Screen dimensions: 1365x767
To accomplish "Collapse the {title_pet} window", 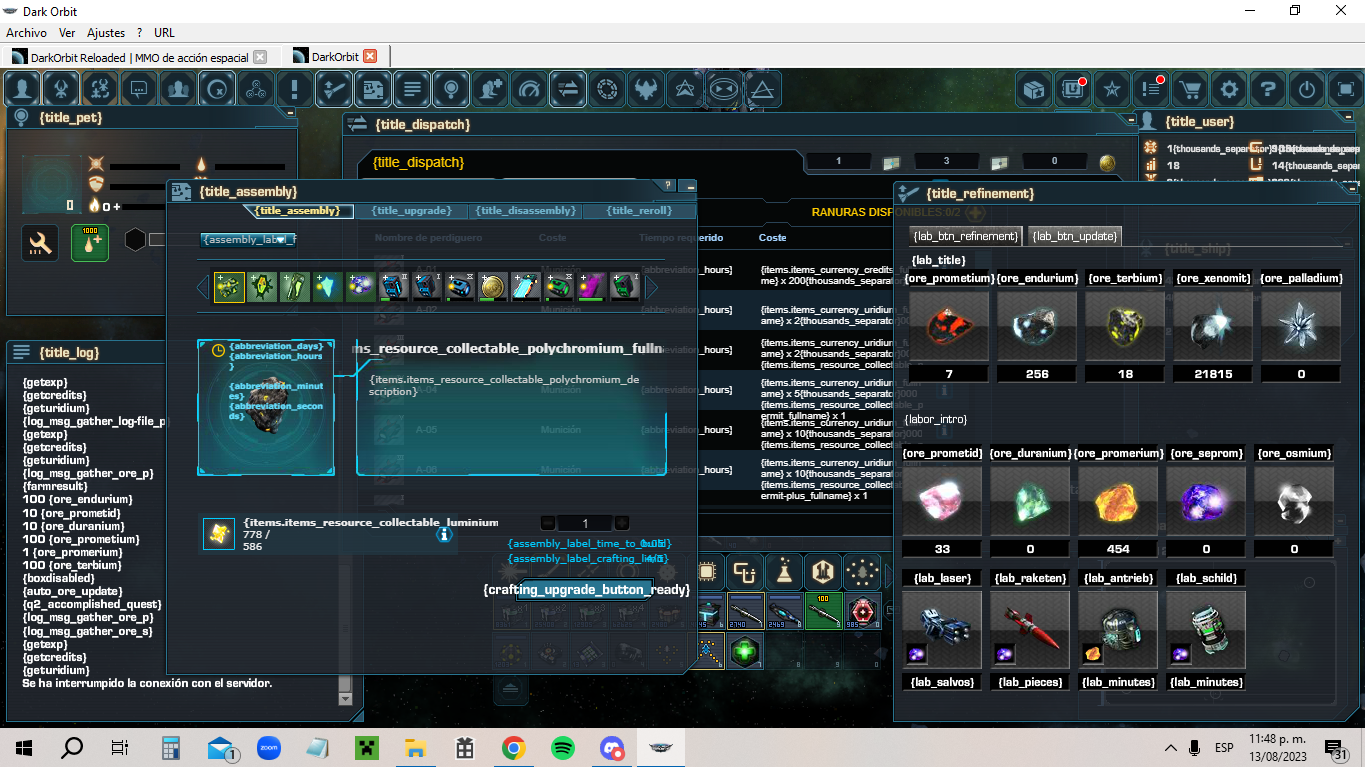I will click(x=290, y=115).
